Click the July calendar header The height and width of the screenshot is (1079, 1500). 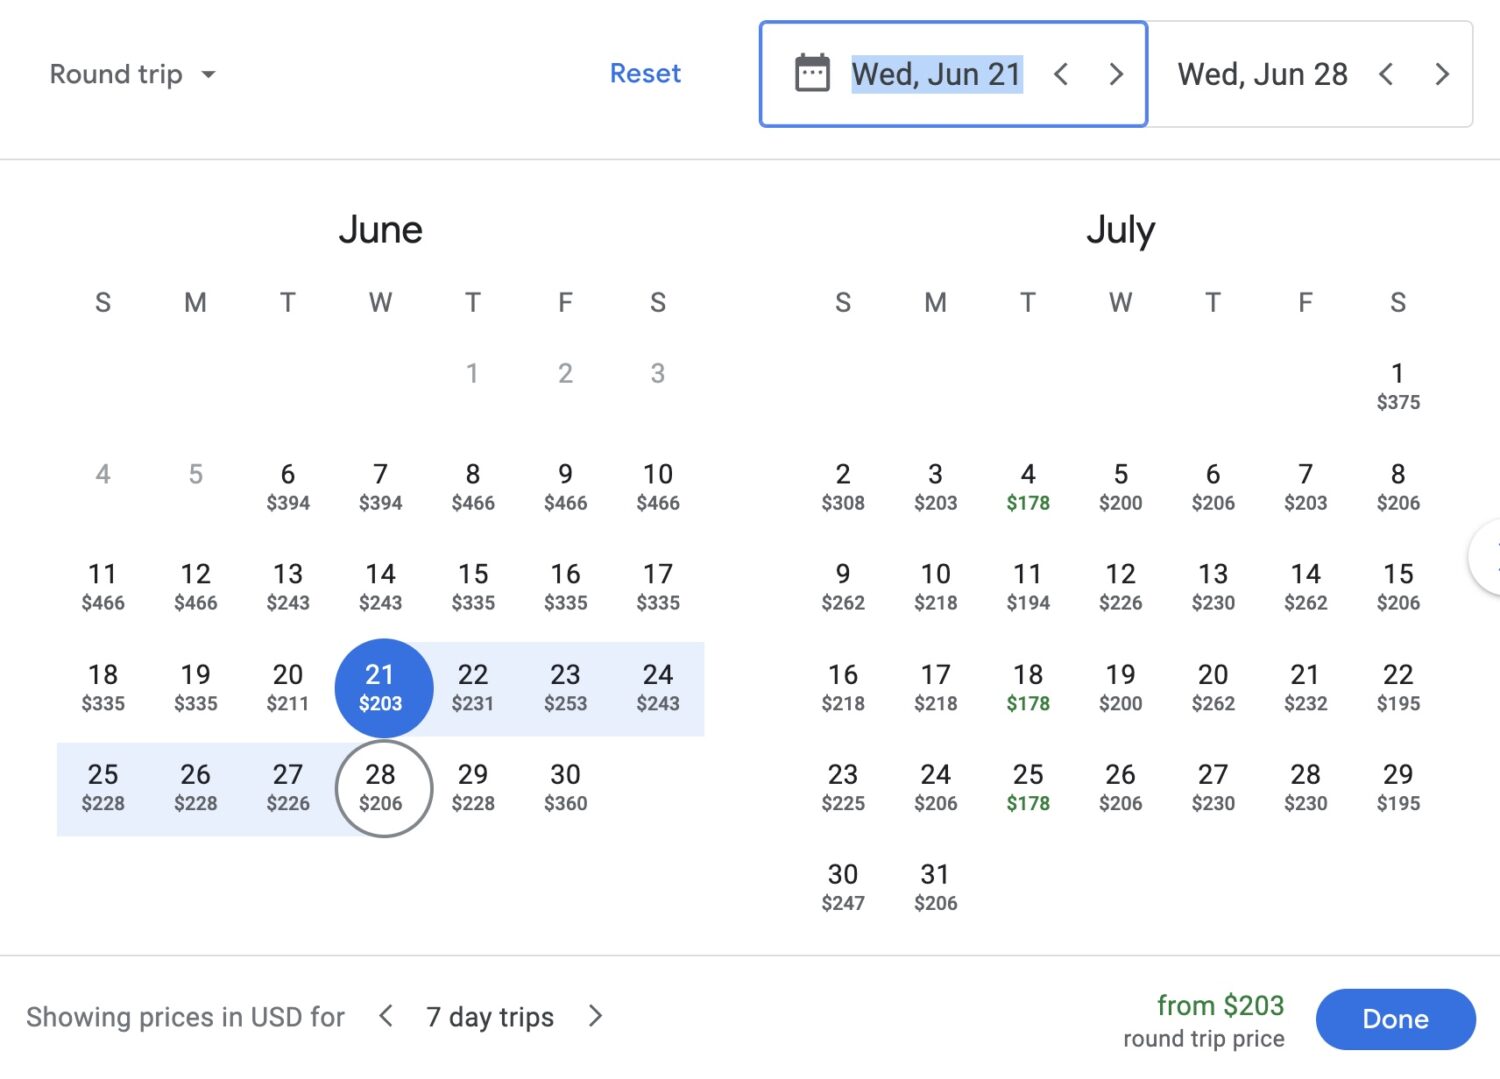(x=1120, y=229)
